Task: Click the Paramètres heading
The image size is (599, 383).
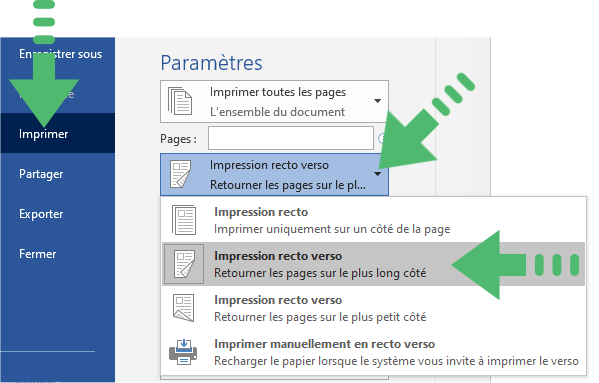Action: point(211,63)
